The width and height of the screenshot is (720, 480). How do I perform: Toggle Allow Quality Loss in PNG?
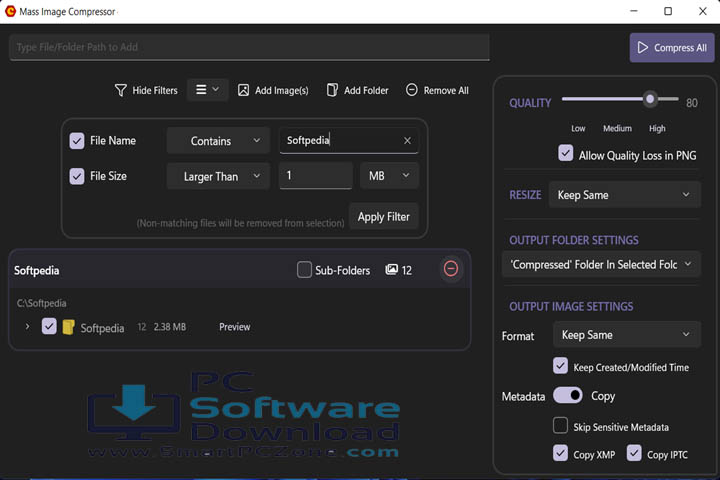(x=566, y=153)
